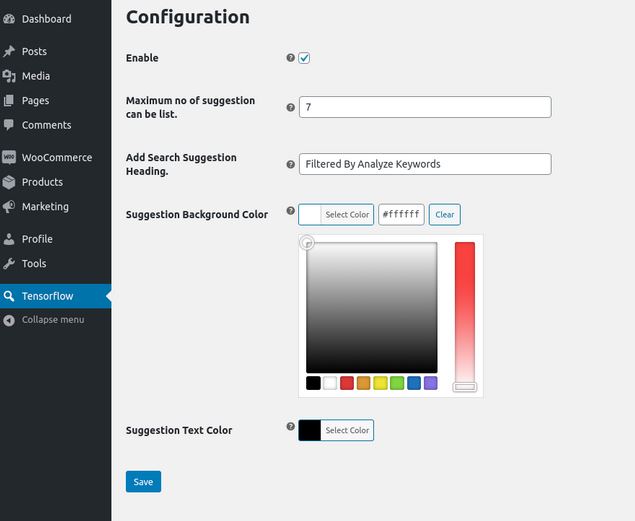Click the Comments bubble icon
The width and height of the screenshot is (635, 521).
point(9,125)
